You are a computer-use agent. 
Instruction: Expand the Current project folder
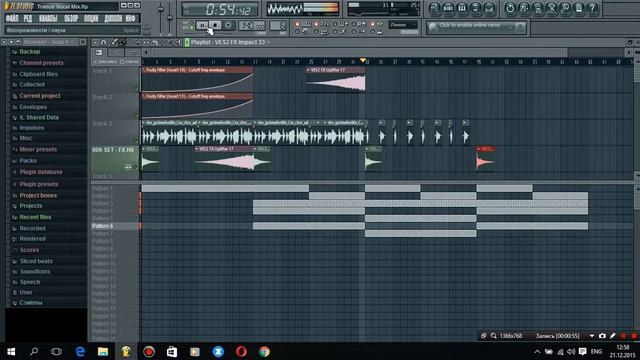click(x=40, y=96)
